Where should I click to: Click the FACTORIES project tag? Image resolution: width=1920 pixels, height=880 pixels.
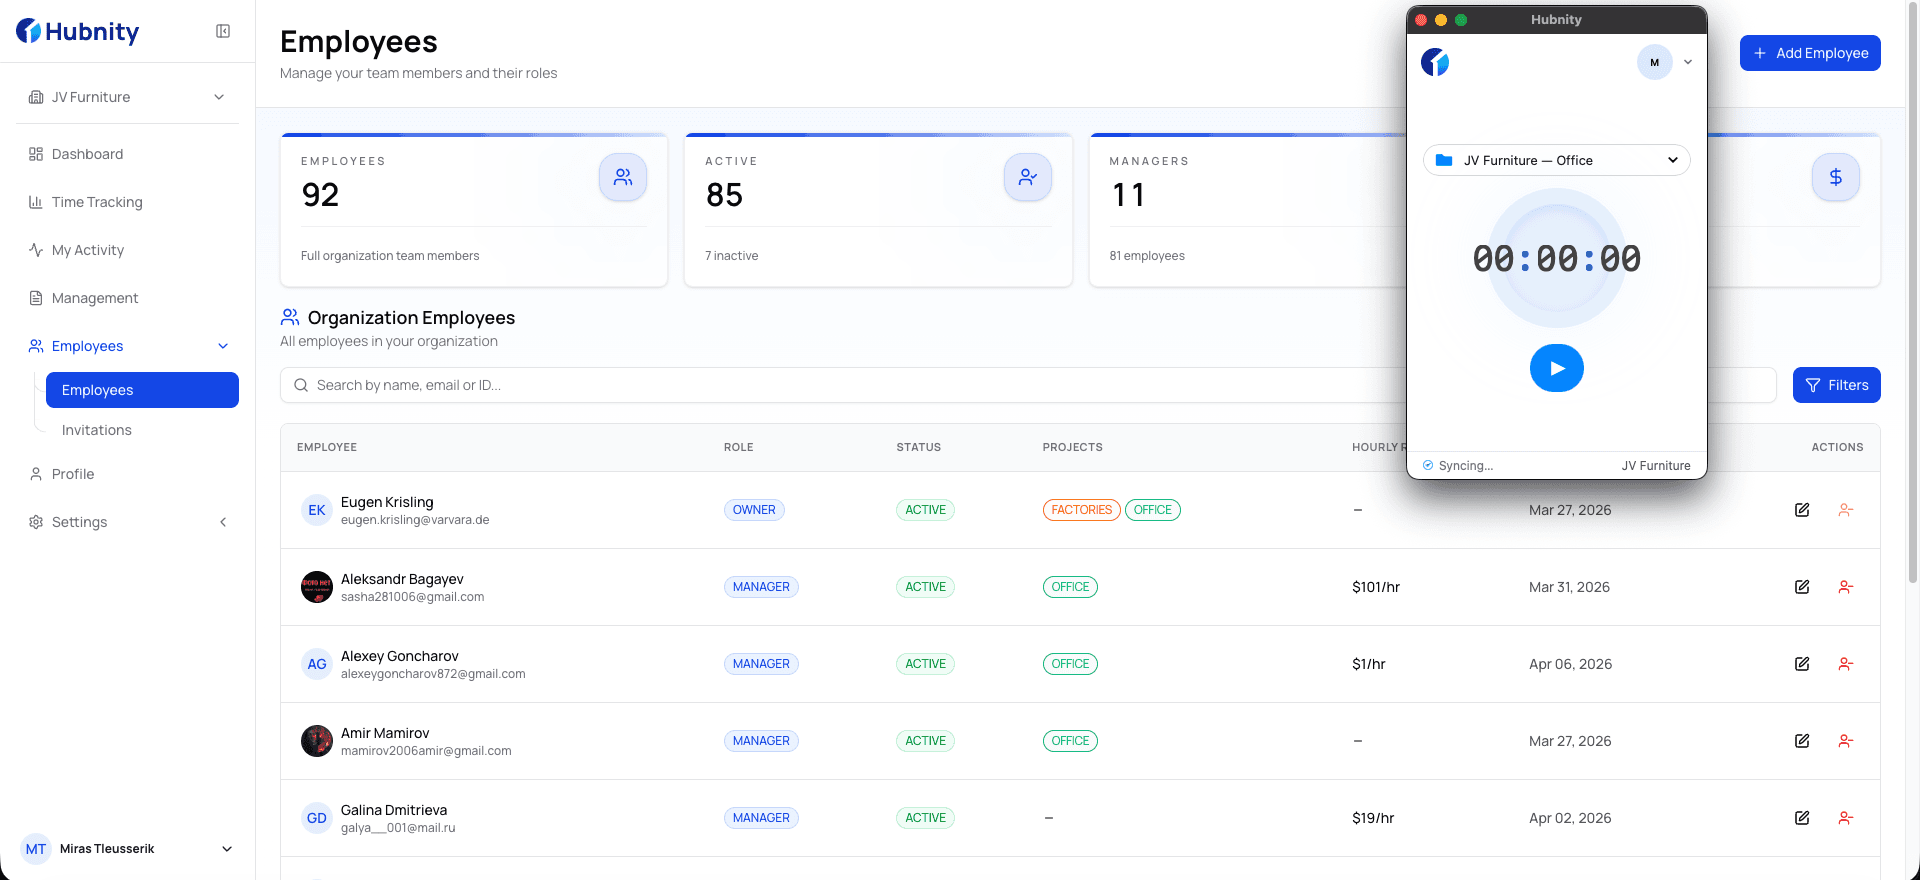(1081, 510)
